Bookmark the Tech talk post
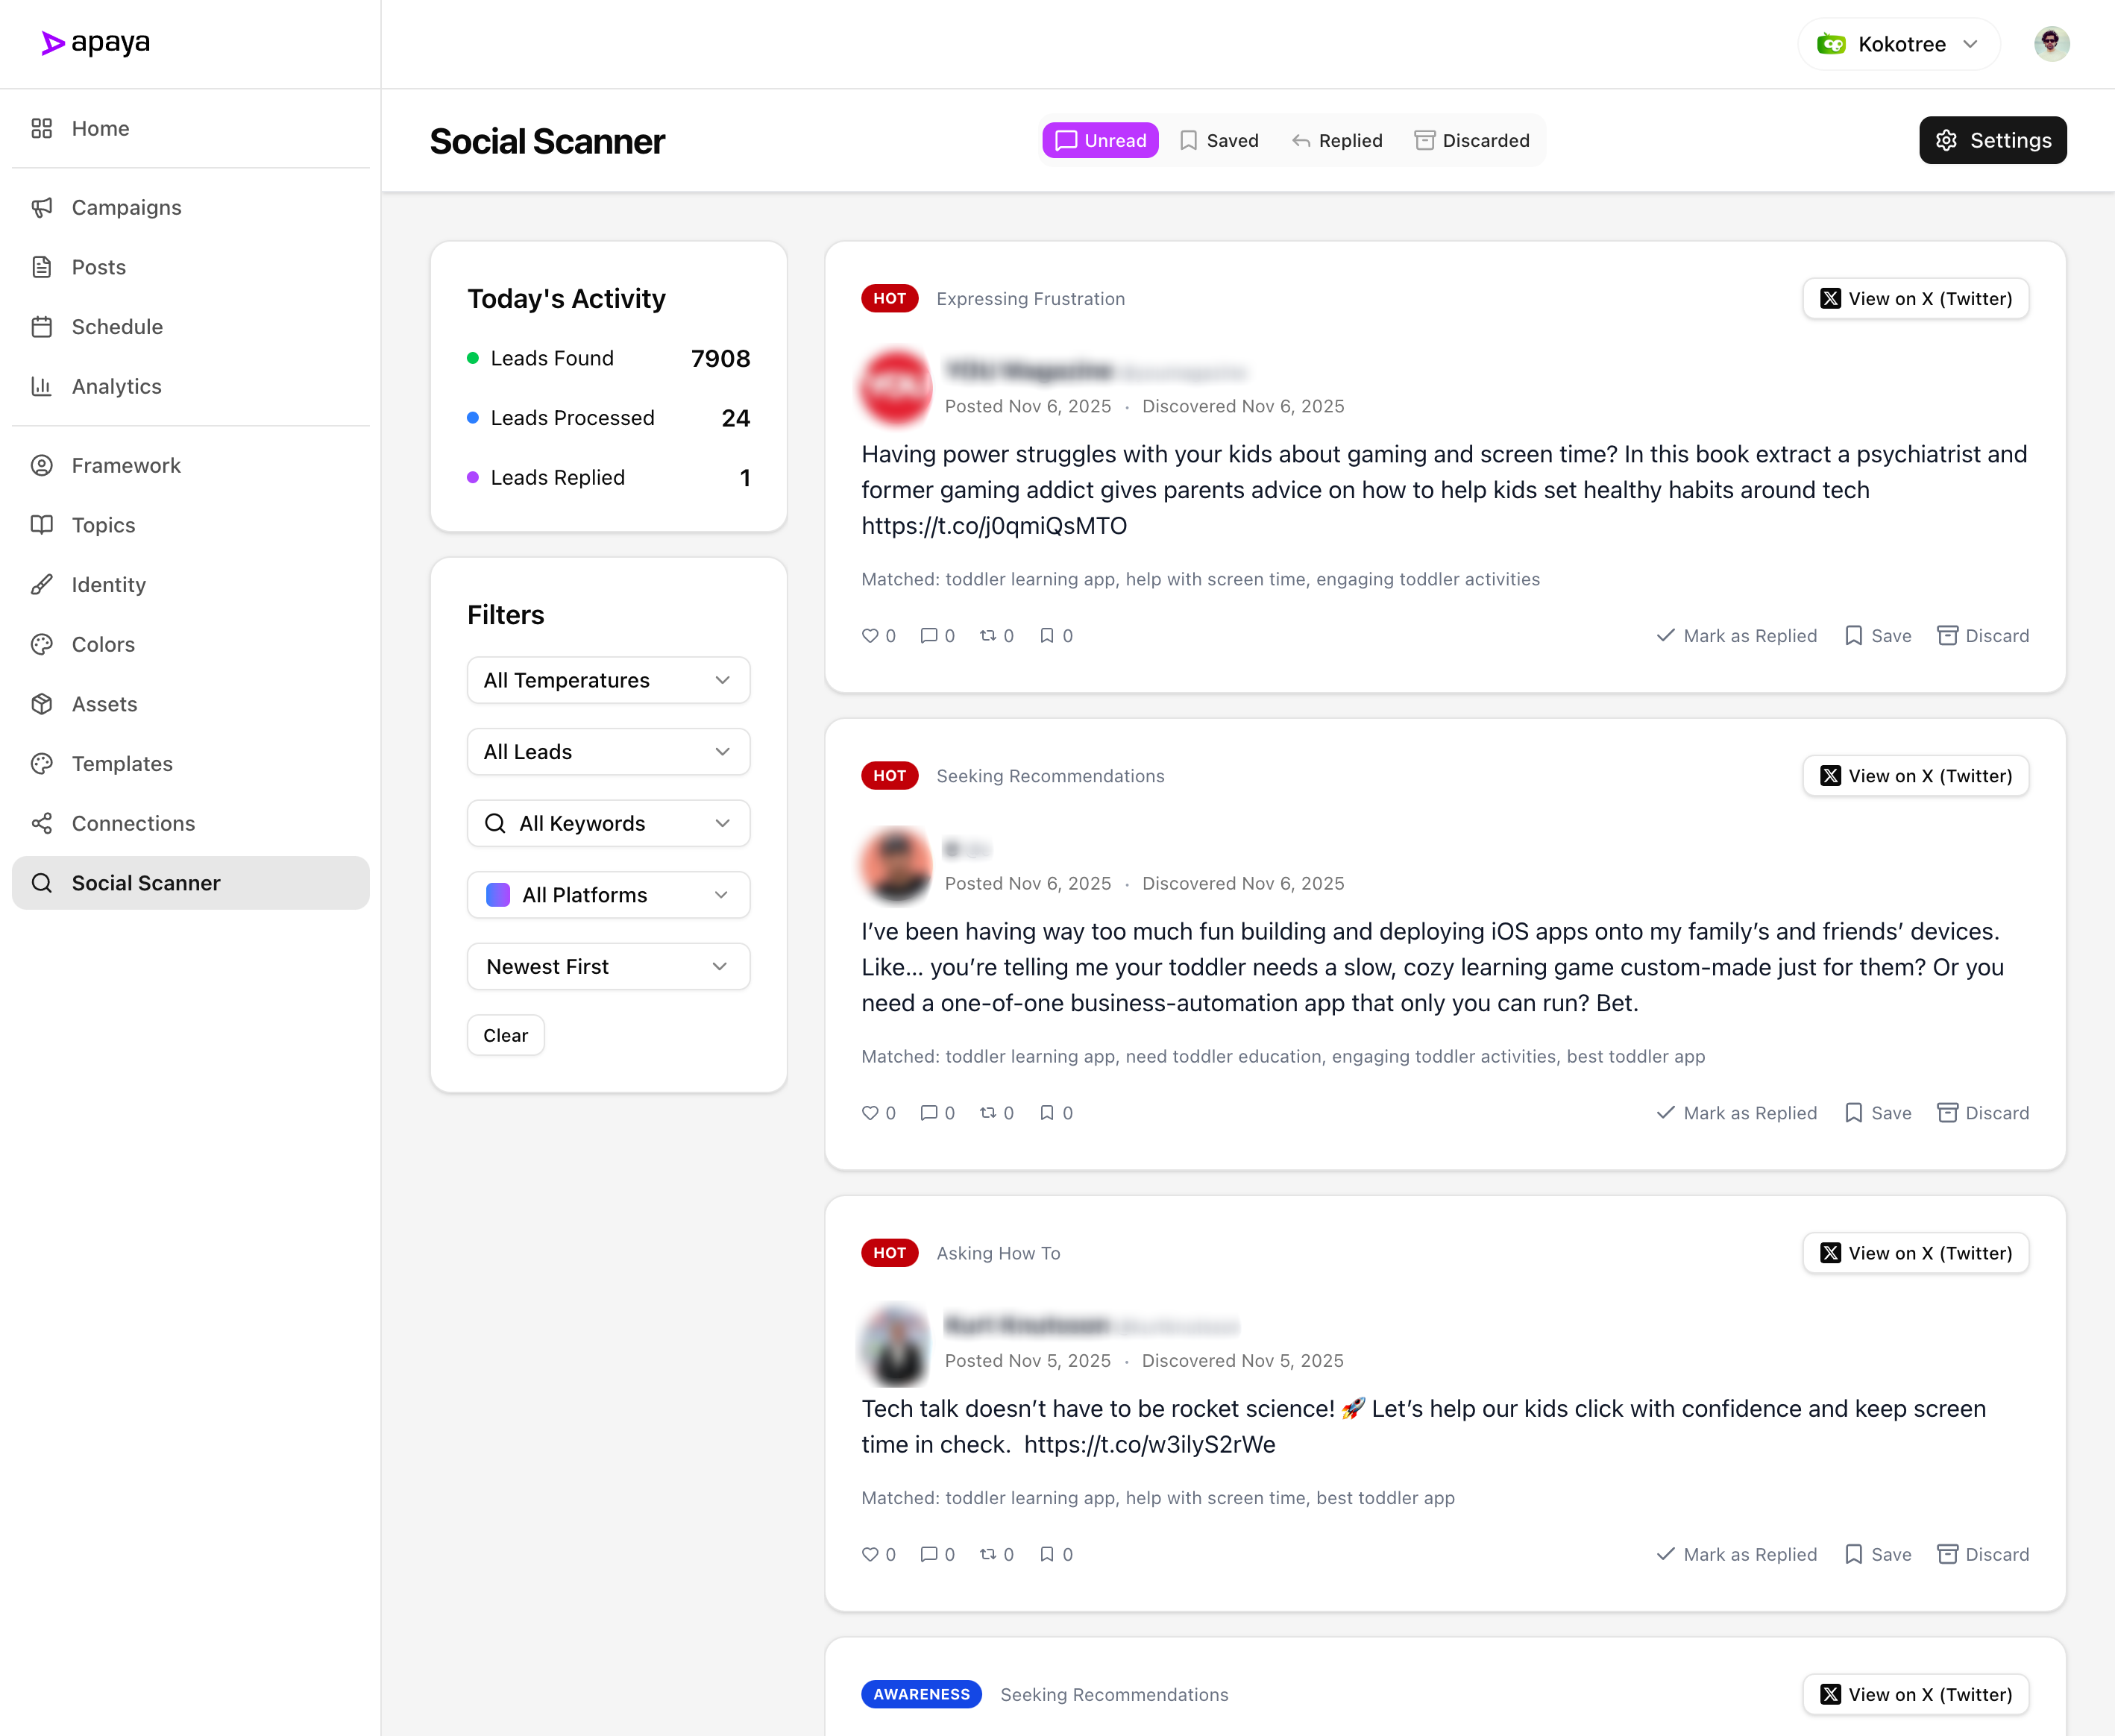This screenshot has height=1736, width=2115. tap(1048, 1554)
